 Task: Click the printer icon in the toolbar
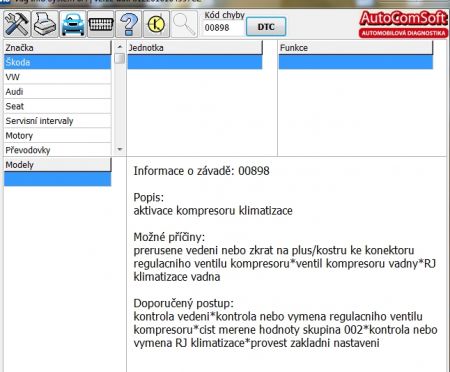click(45, 24)
